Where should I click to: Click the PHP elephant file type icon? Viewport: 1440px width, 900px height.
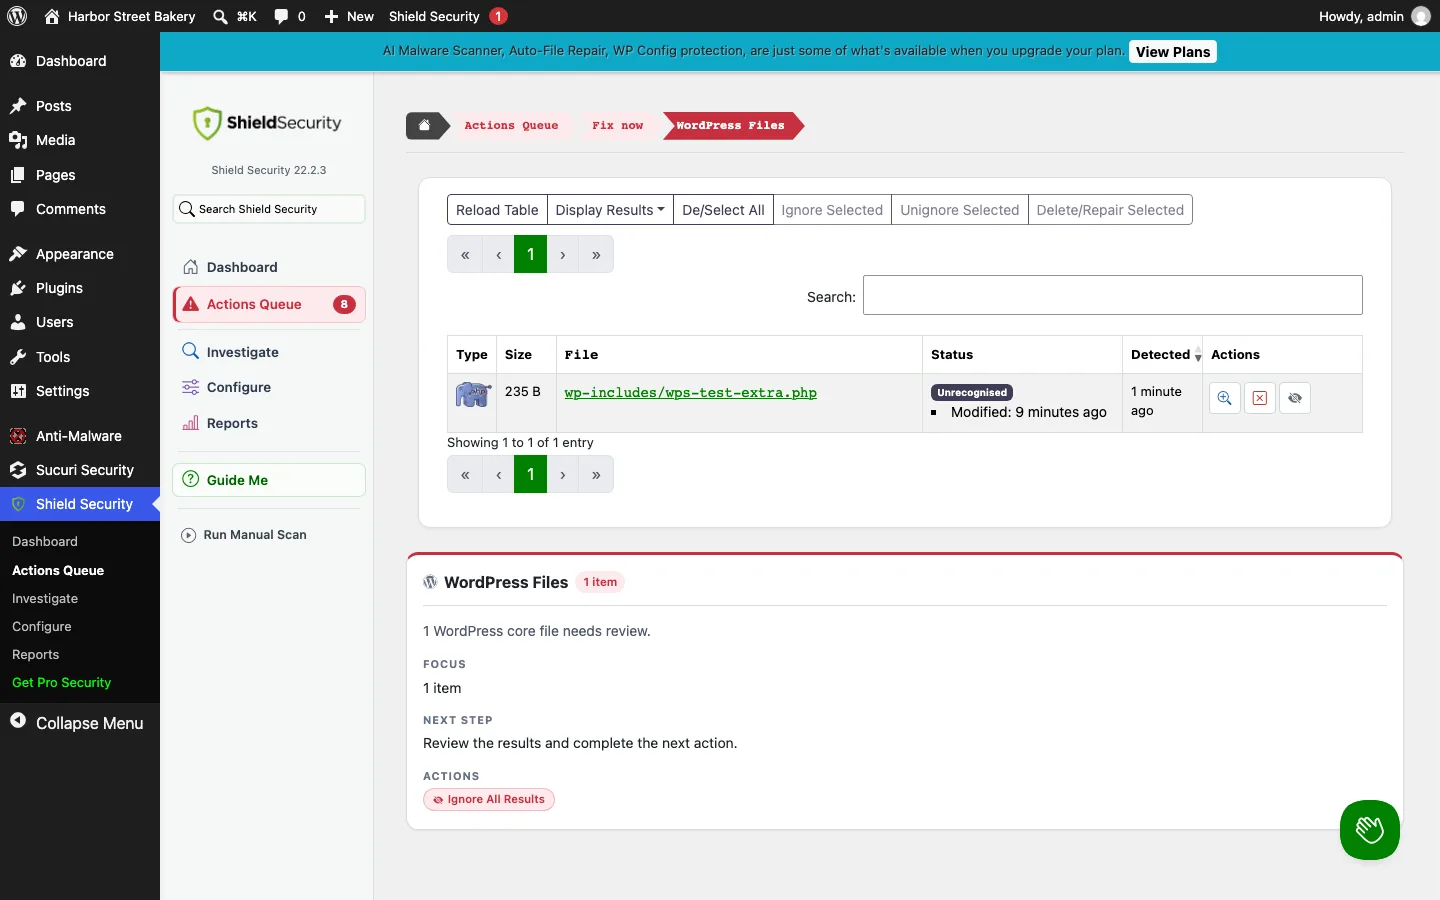(x=473, y=394)
